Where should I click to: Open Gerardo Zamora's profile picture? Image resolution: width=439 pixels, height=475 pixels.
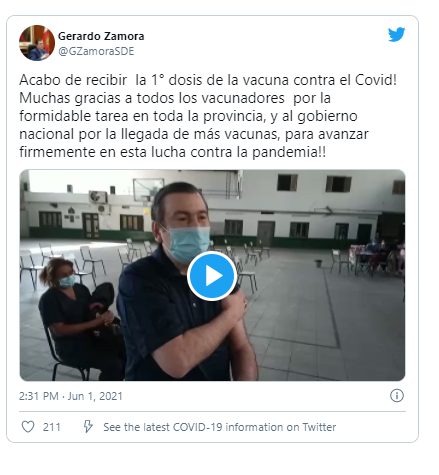point(37,43)
